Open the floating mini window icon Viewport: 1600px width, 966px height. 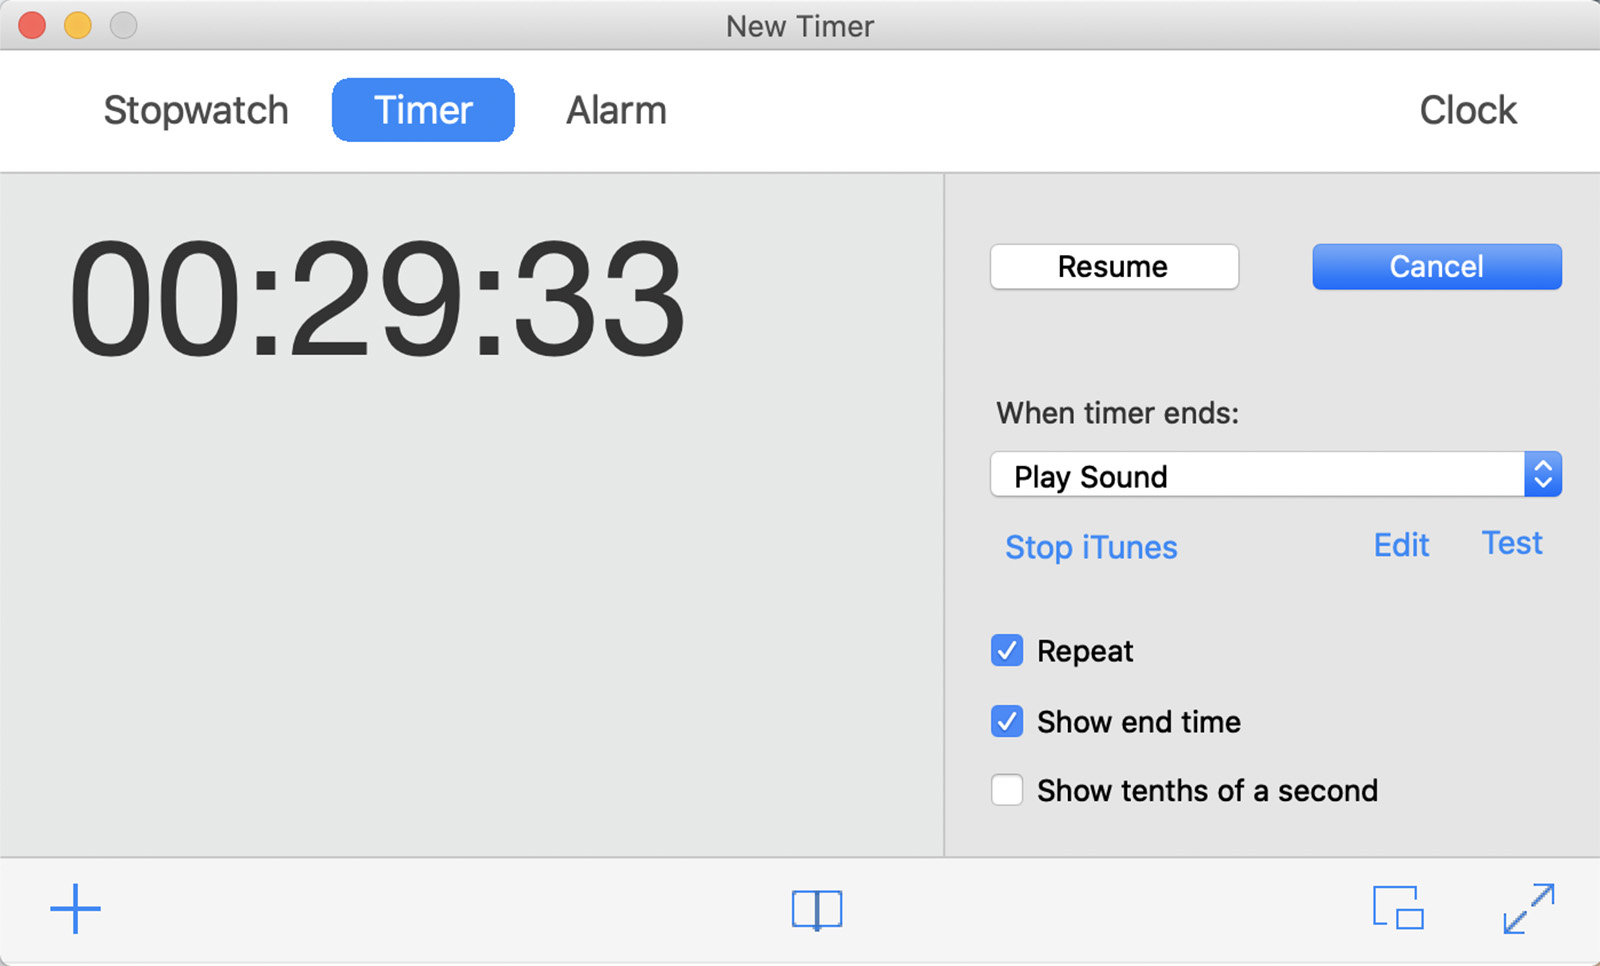1398,908
